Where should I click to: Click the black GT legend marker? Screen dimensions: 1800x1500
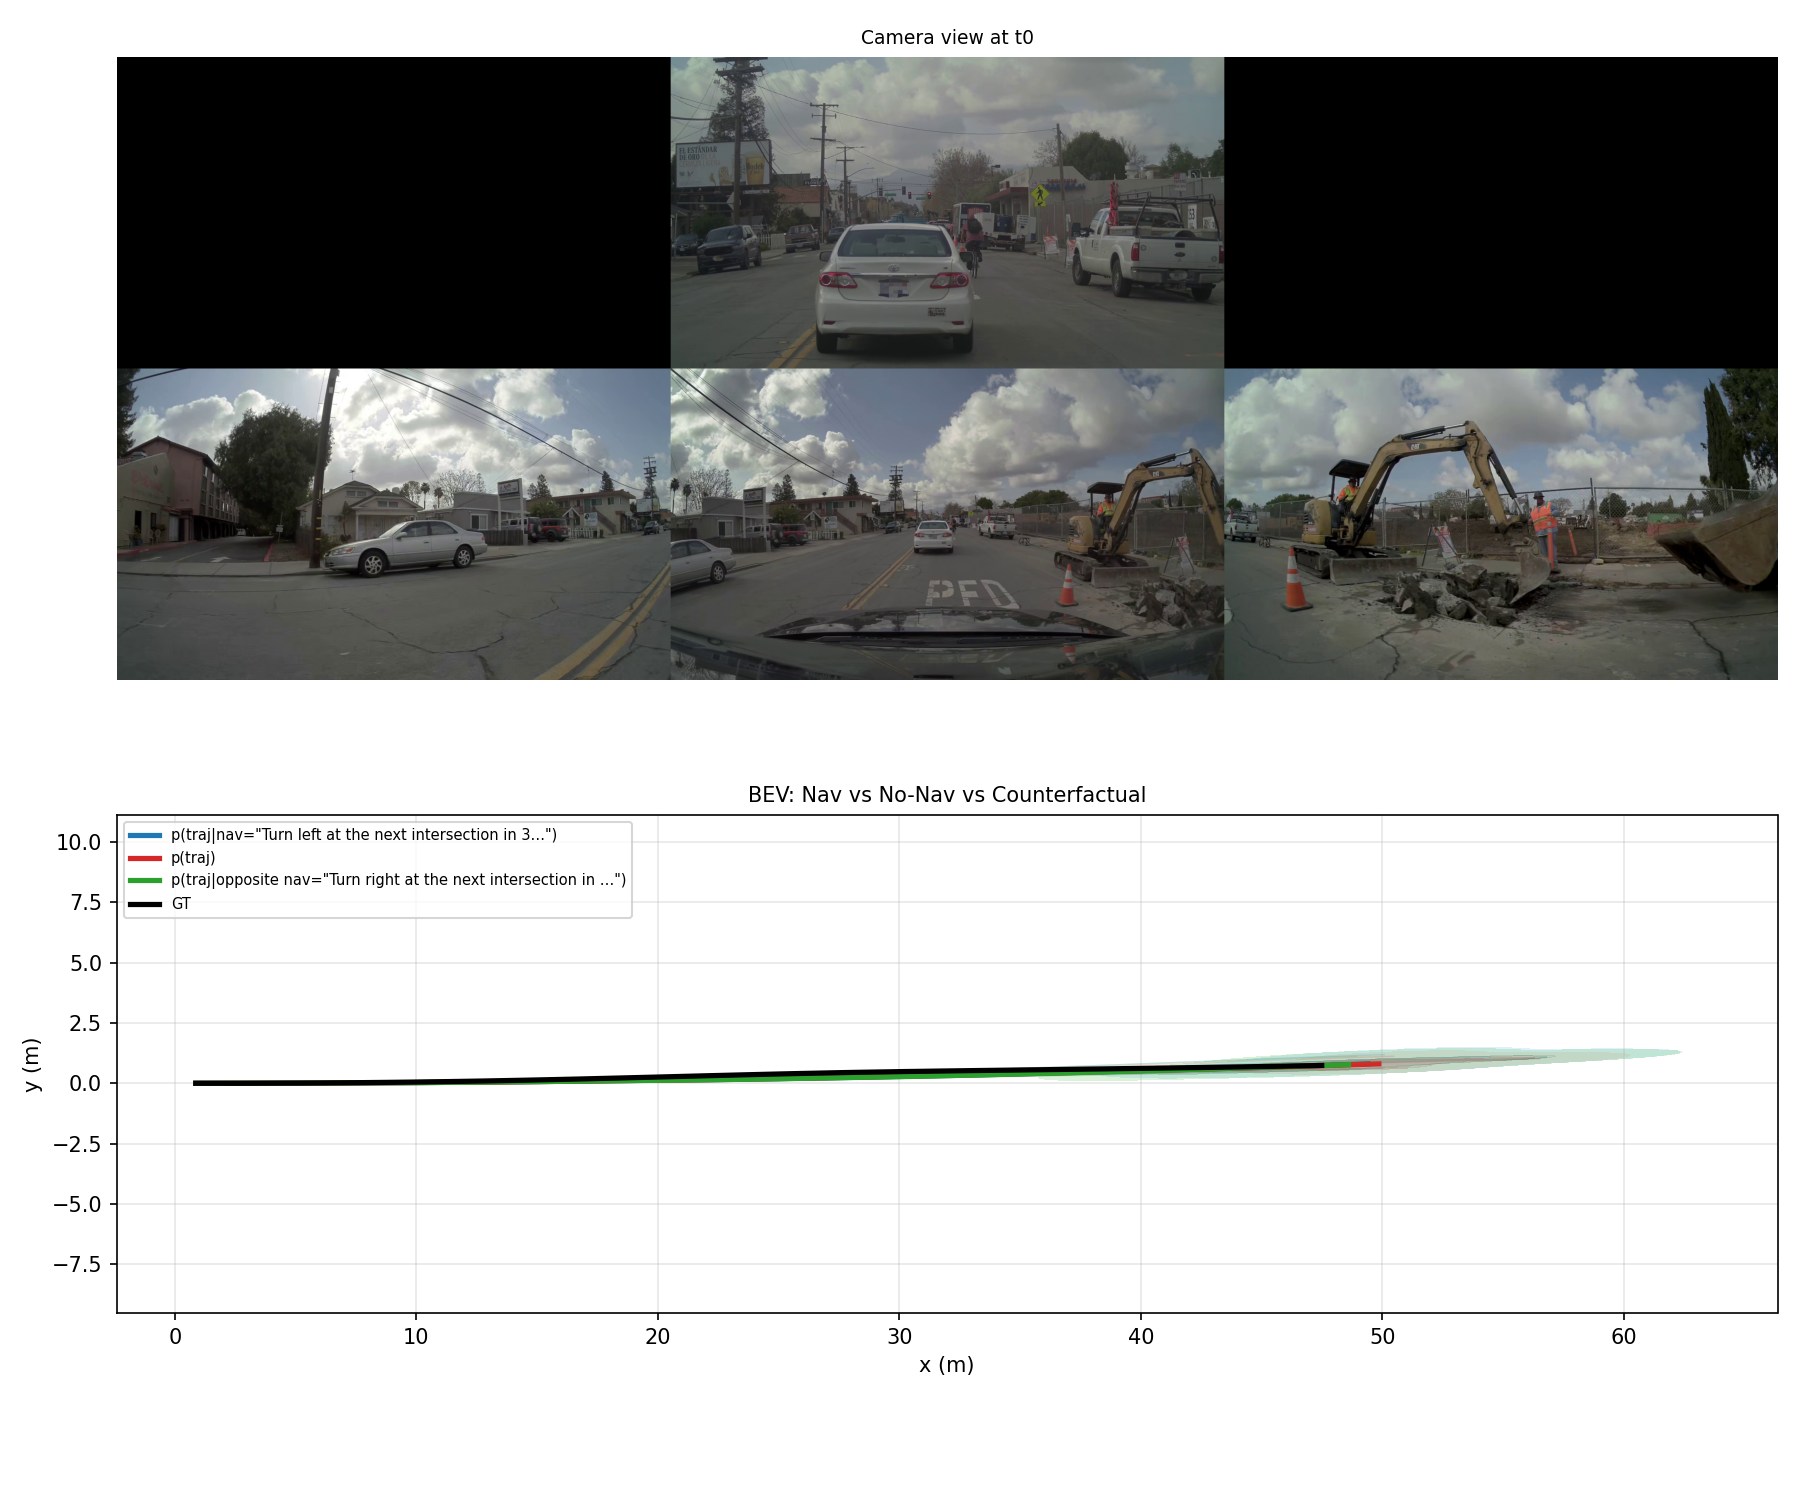pyautogui.click(x=143, y=902)
